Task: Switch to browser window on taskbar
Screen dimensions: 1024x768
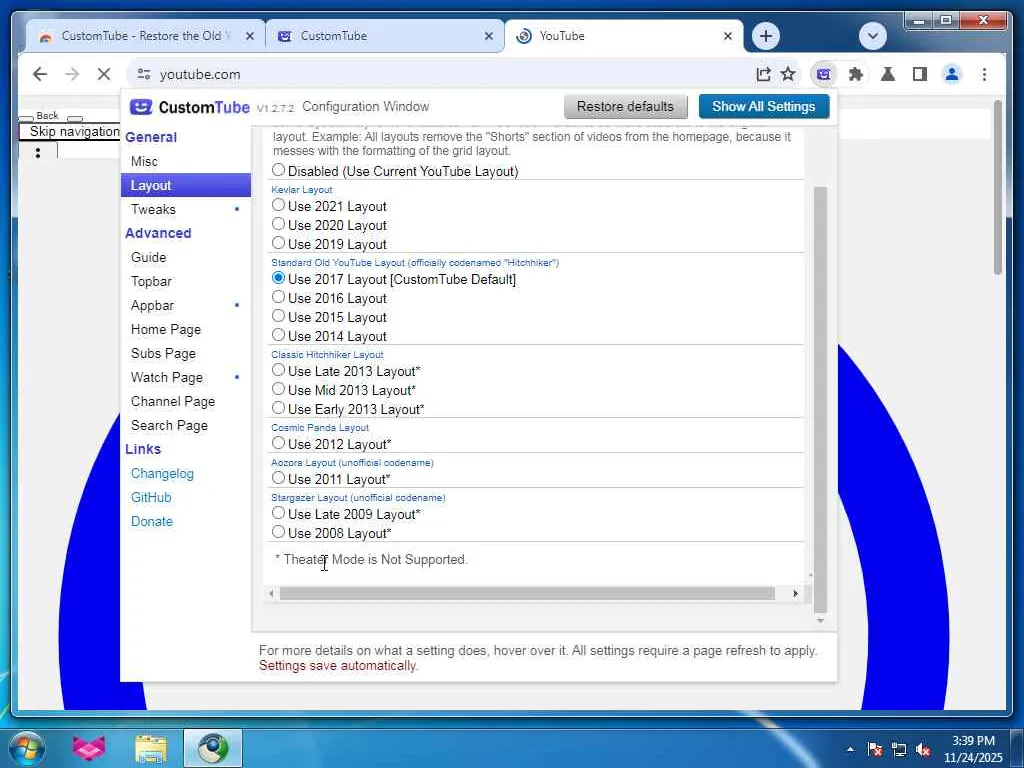Action: point(213,748)
